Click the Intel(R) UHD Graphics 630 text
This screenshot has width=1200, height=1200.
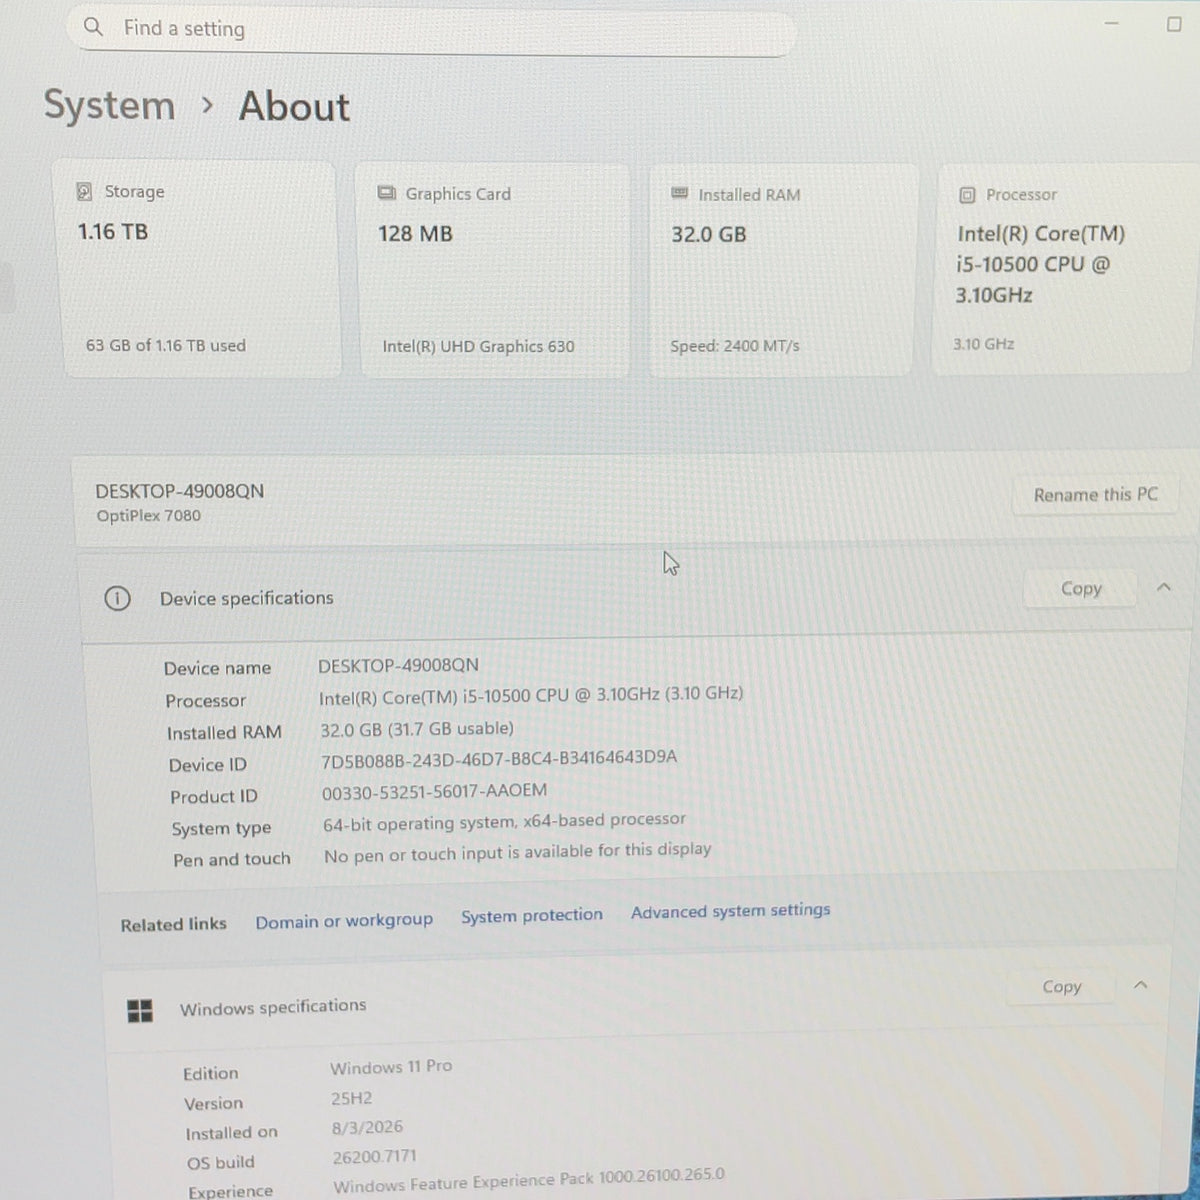tap(478, 347)
